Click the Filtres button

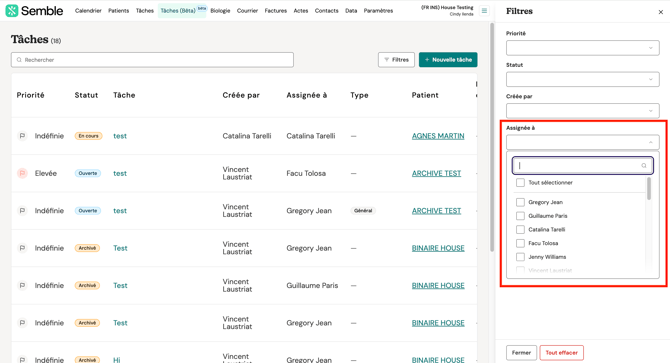(396, 60)
